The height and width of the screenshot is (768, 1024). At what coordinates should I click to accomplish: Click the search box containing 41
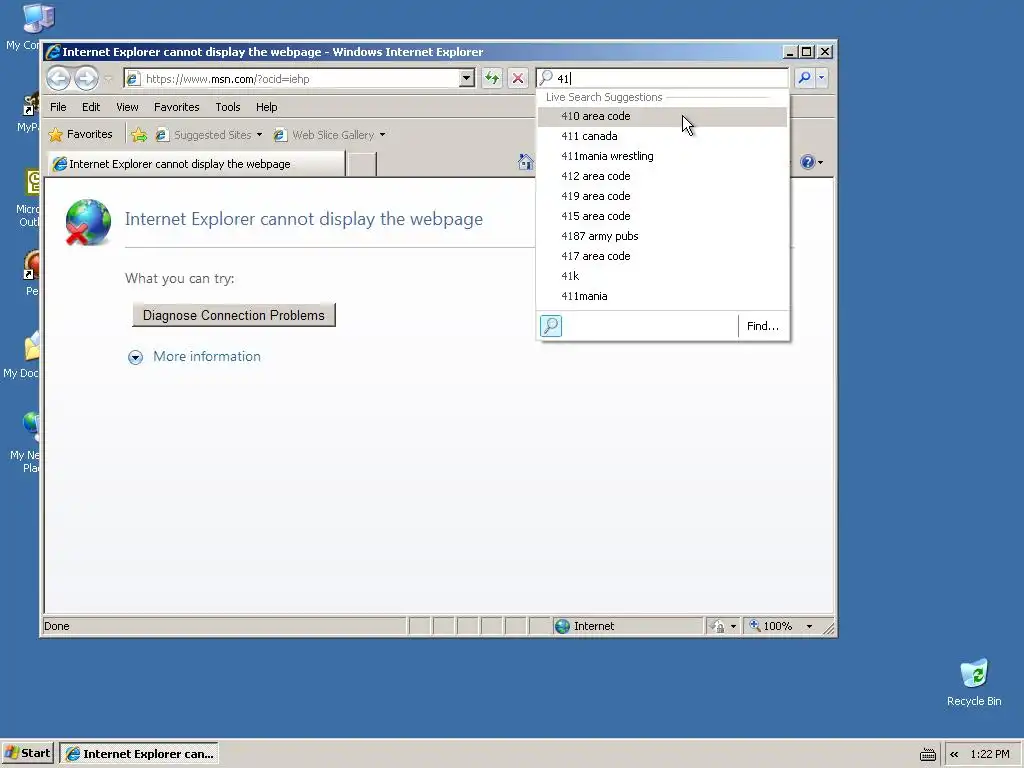click(x=662, y=78)
